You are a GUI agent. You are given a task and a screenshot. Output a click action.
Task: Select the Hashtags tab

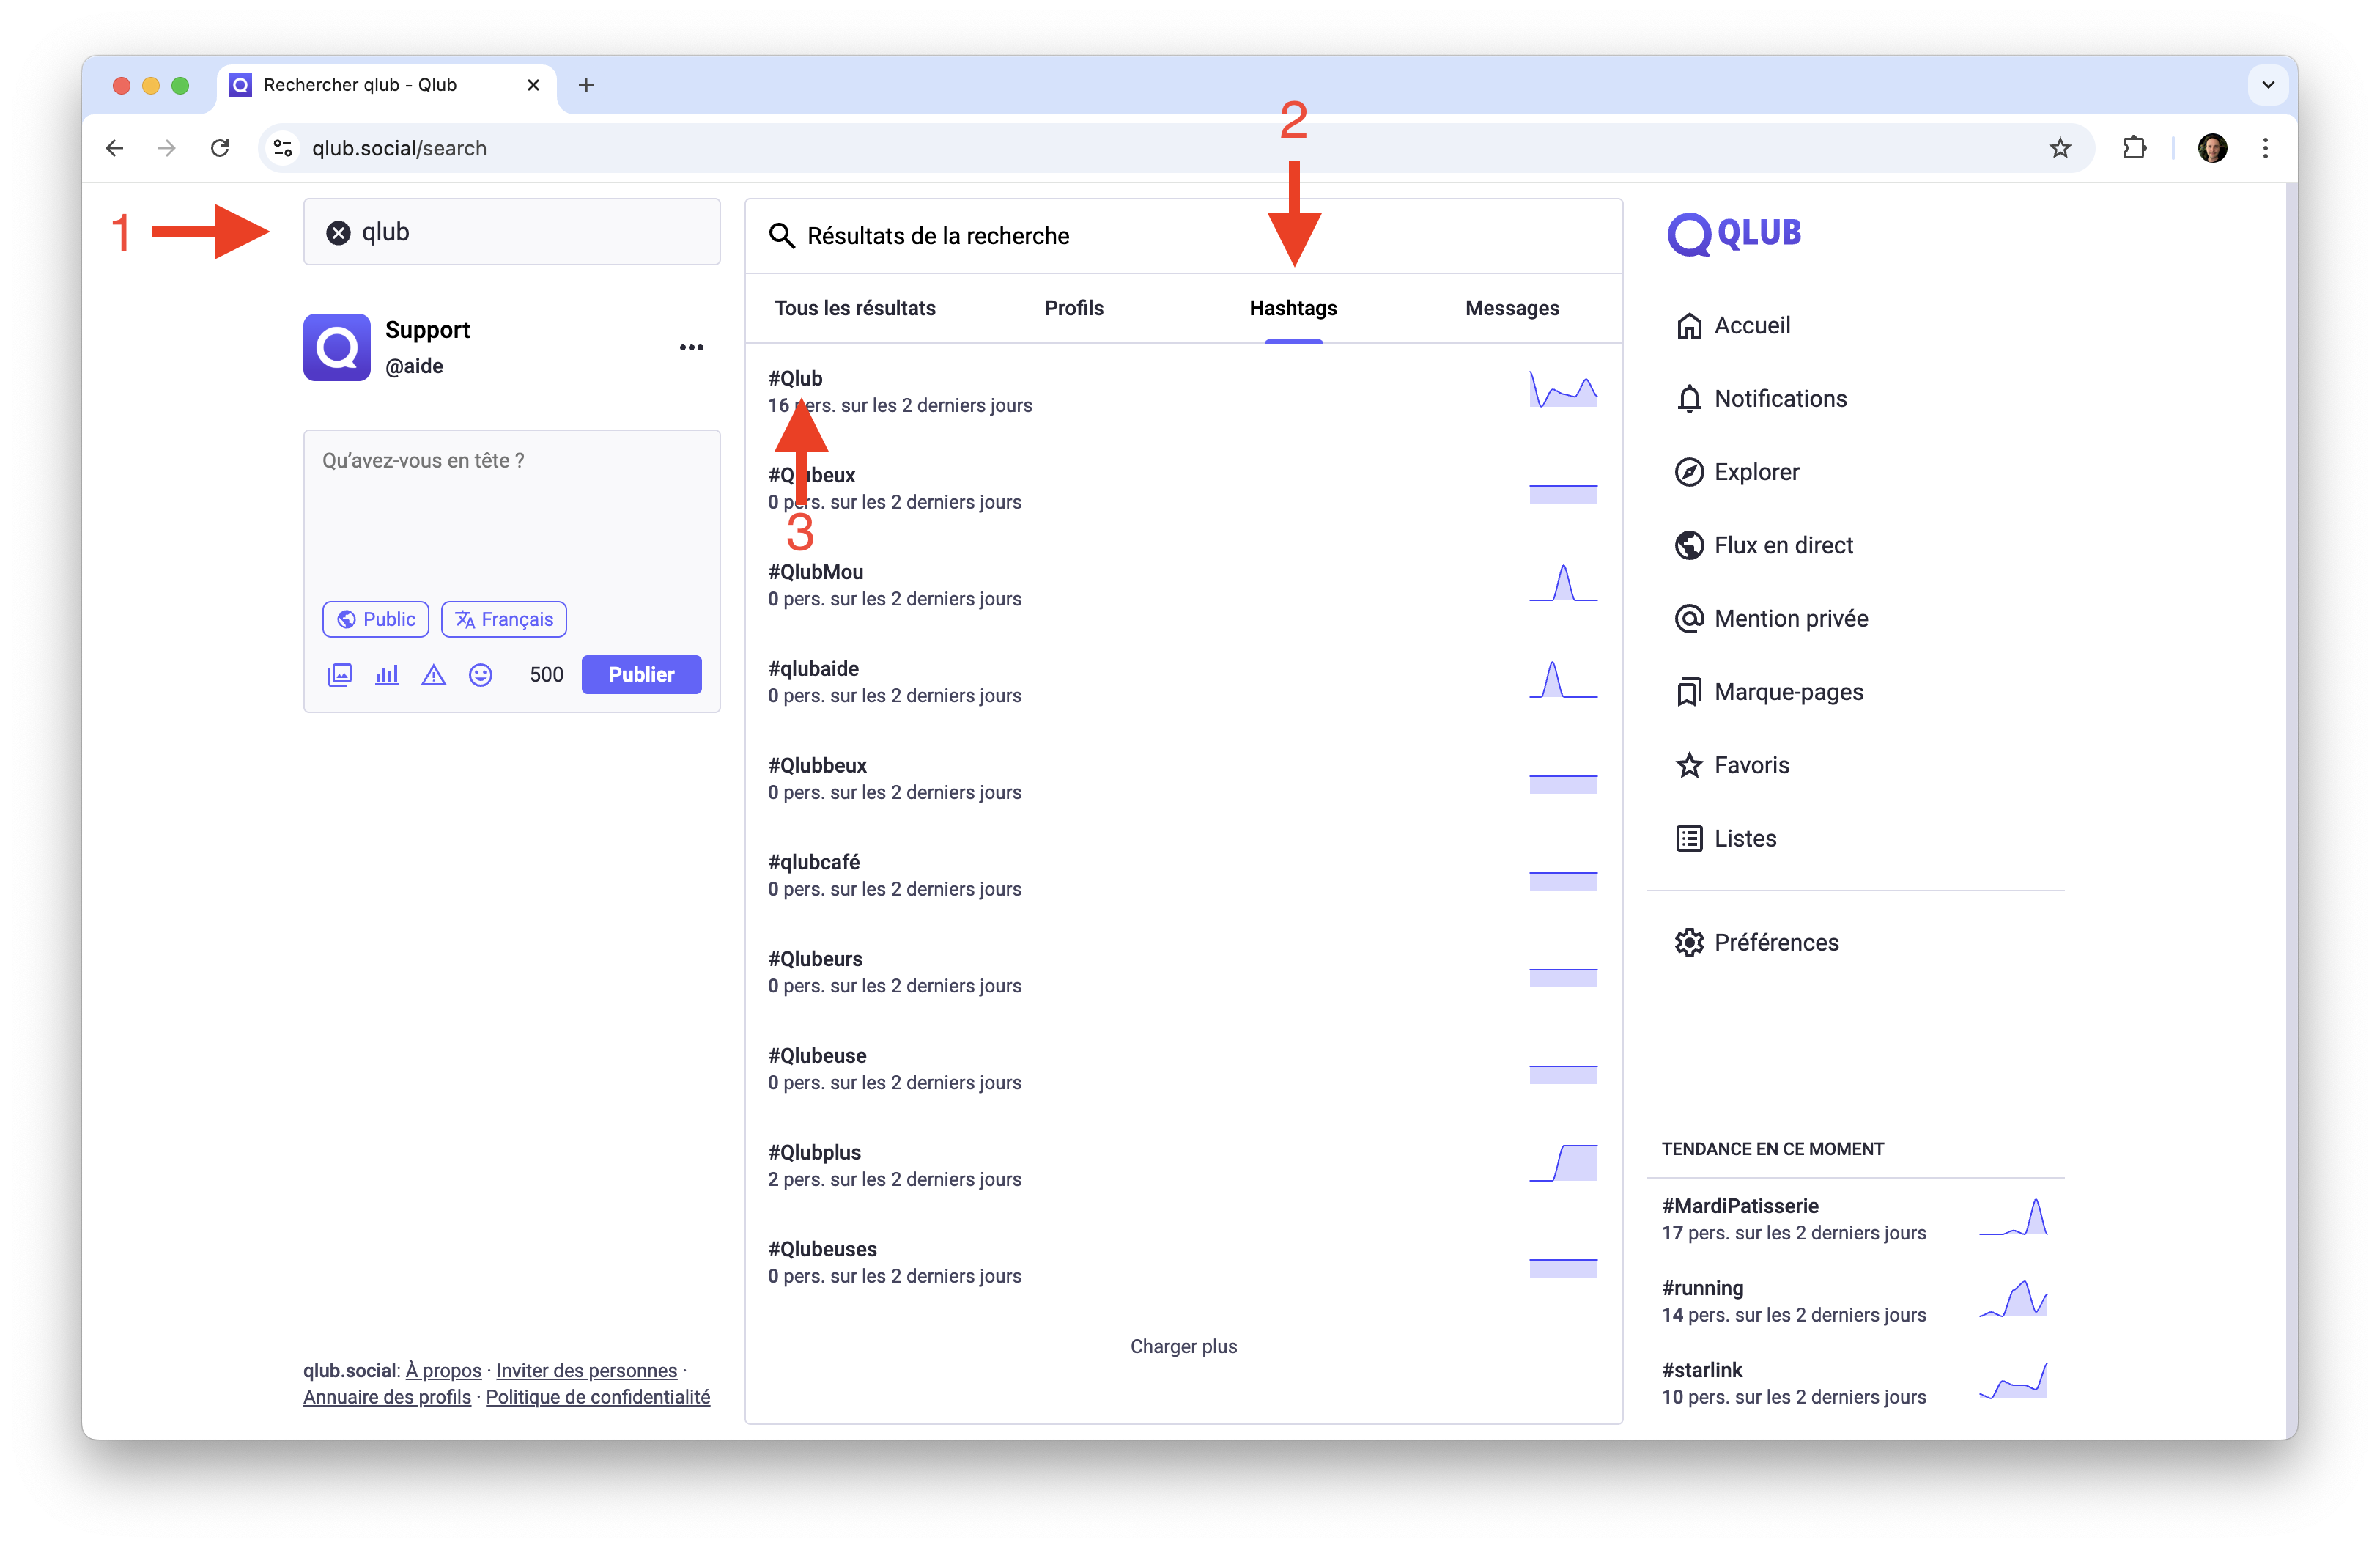tap(1293, 308)
